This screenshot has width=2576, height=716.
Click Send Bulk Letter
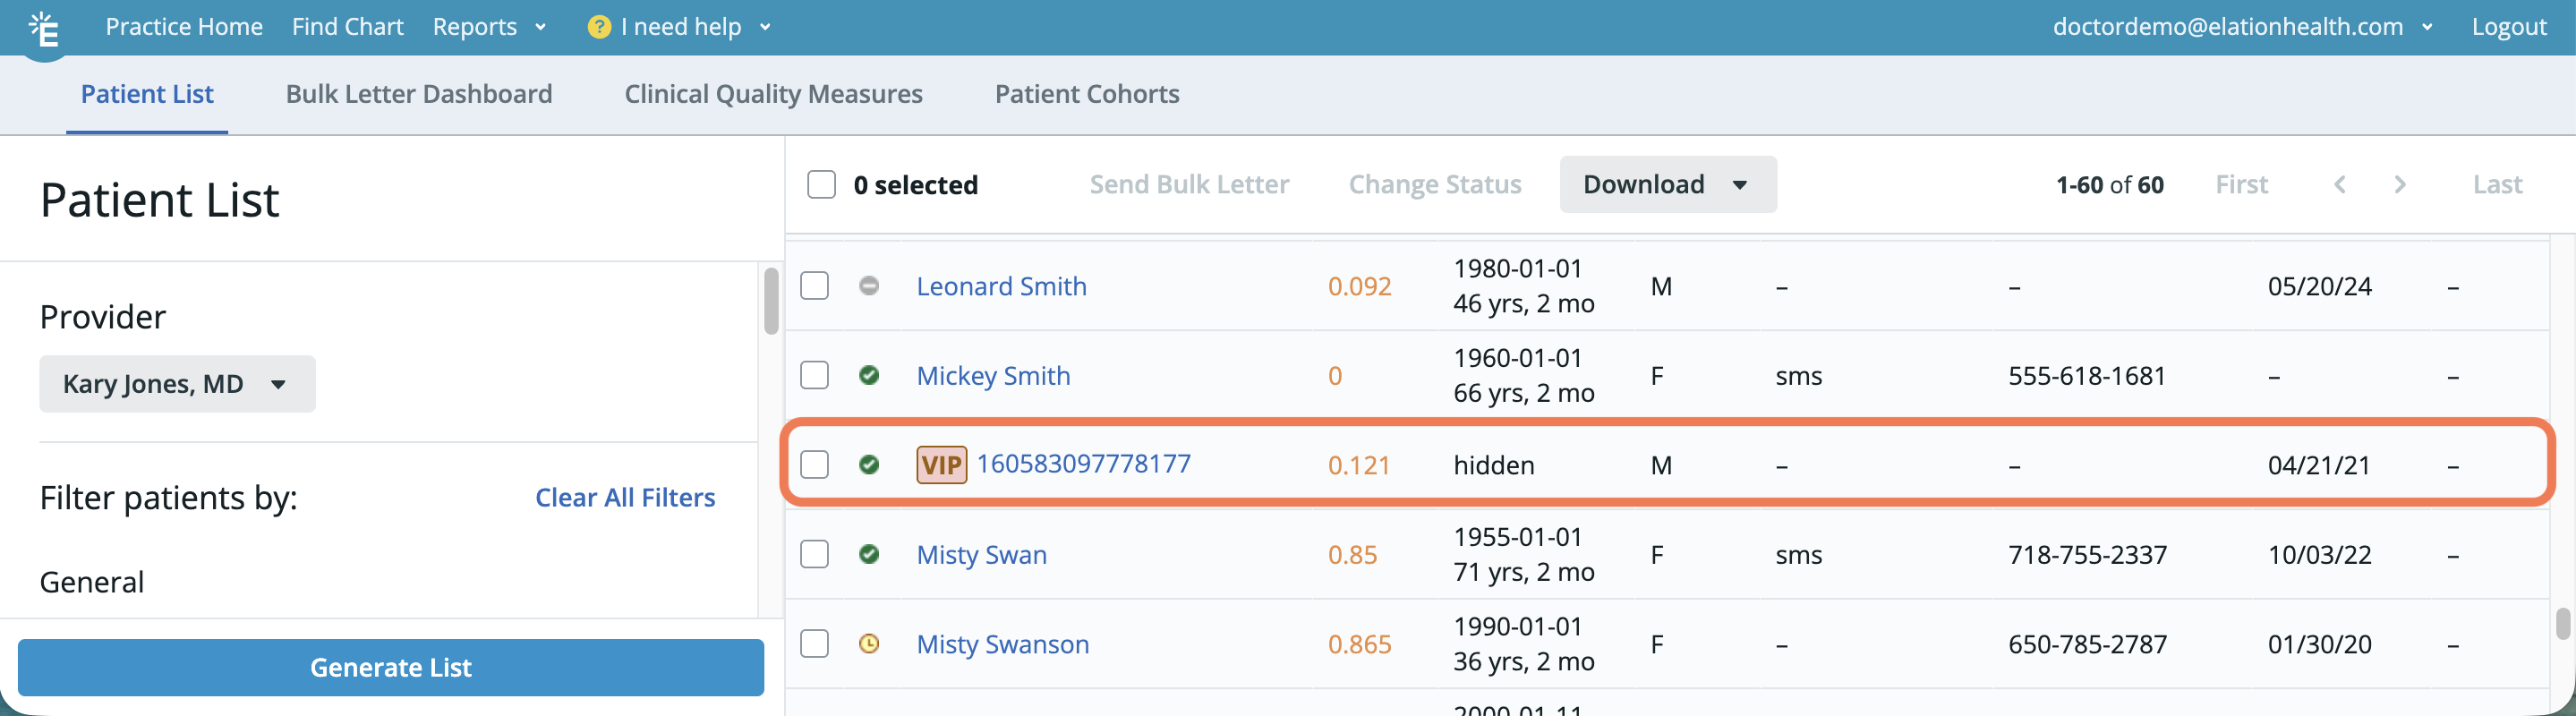pos(1189,184)
